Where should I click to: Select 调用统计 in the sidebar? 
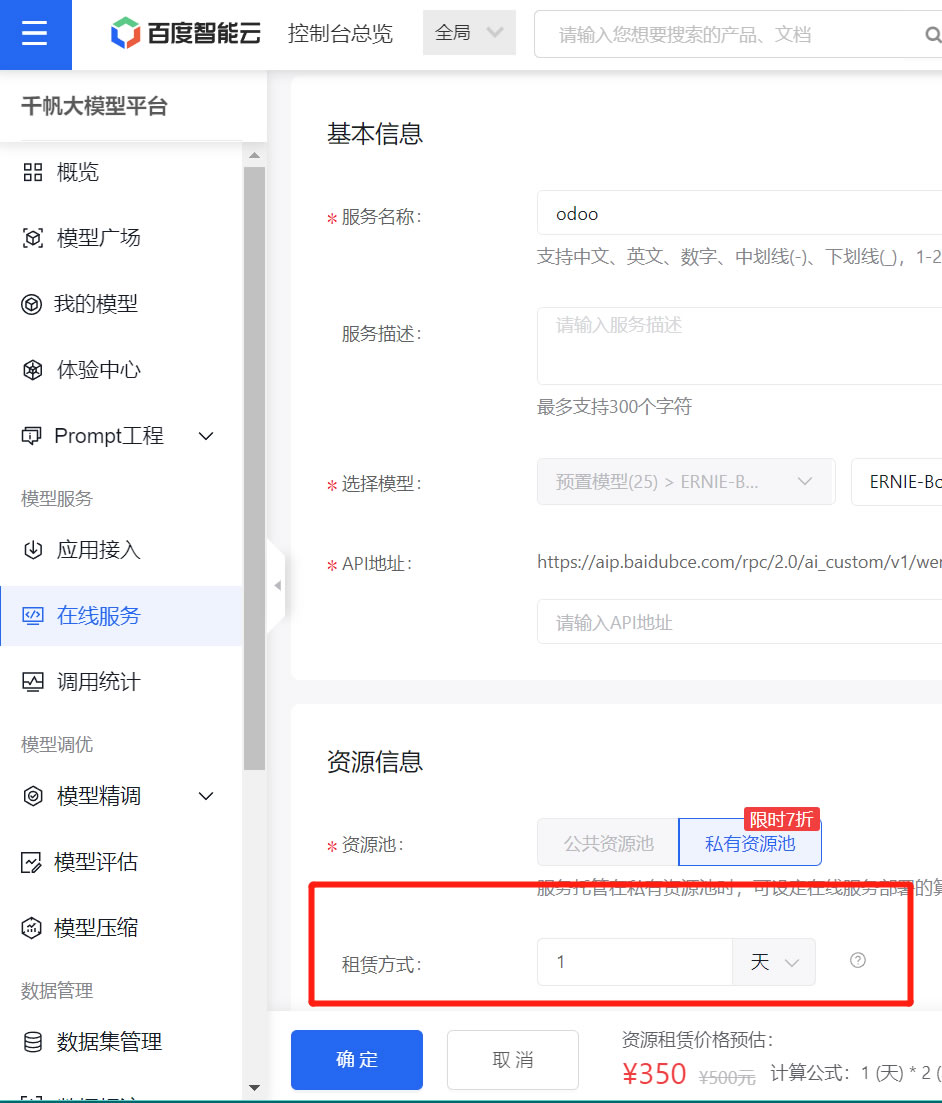point(98,682)
